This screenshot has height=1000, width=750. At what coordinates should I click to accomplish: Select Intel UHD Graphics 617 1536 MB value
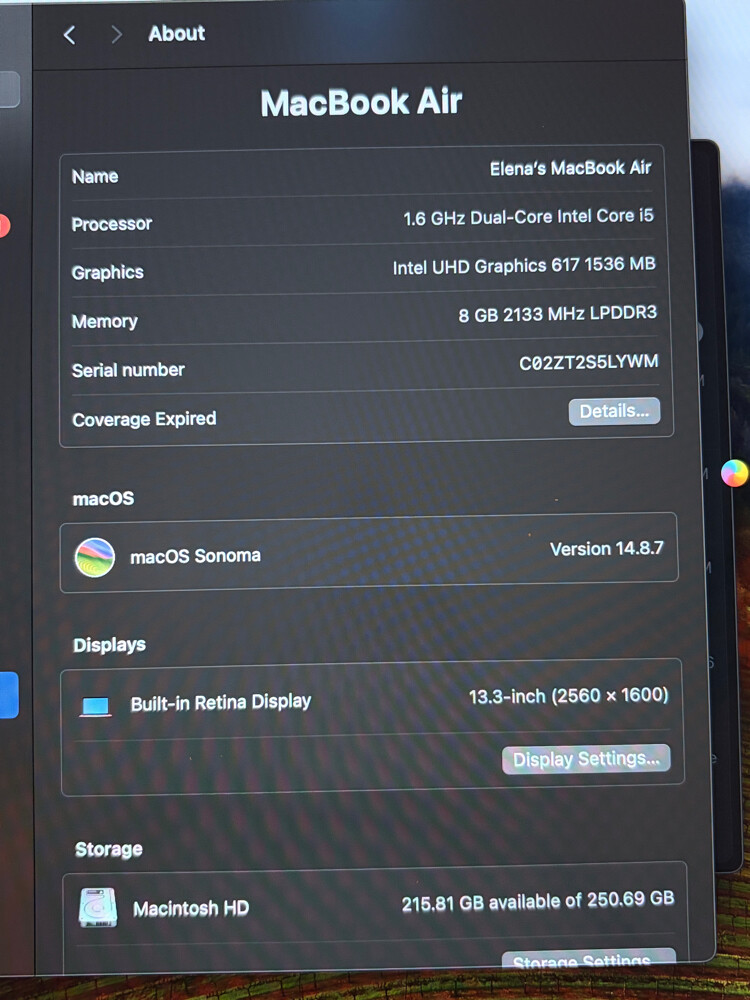[524, 266]
